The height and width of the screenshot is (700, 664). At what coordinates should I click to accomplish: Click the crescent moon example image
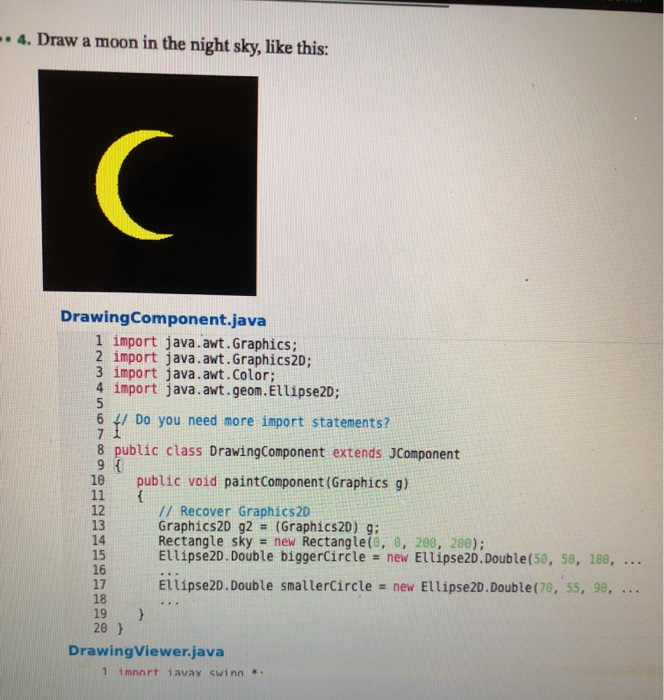point(148,182)
